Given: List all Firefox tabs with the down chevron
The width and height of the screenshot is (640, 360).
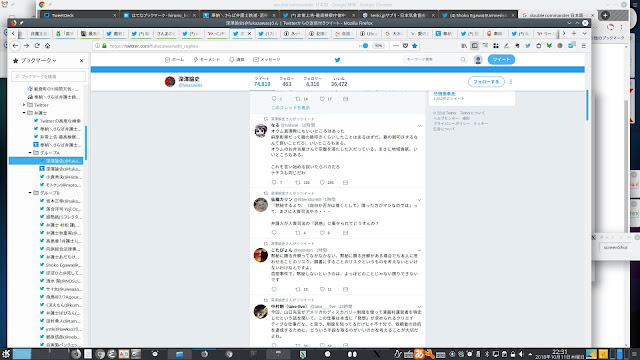Looking at the screenshot, I should (584, 33).
